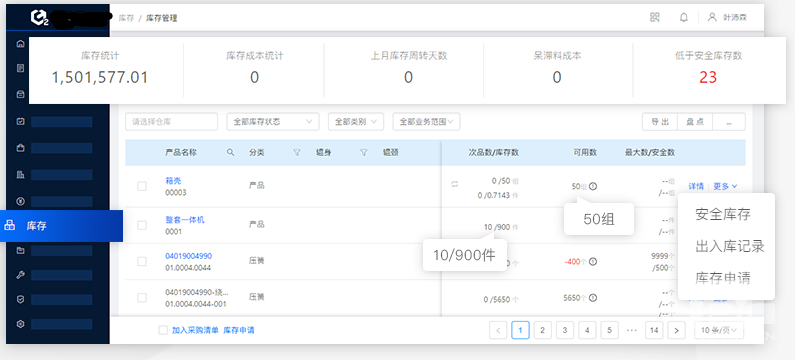Click the 盘点 stocktake button

click(695, 122)
